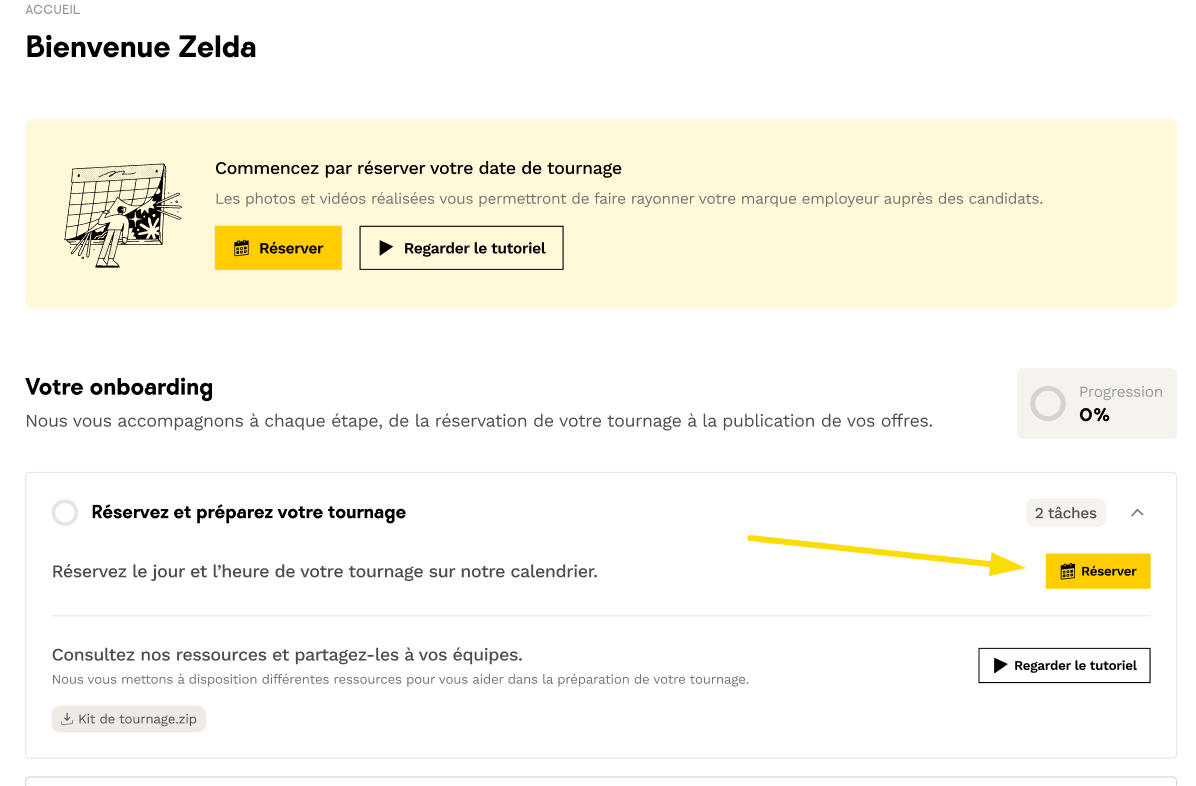Click the calendar icon in the onboarding Réserver button

pos(1067,571)
